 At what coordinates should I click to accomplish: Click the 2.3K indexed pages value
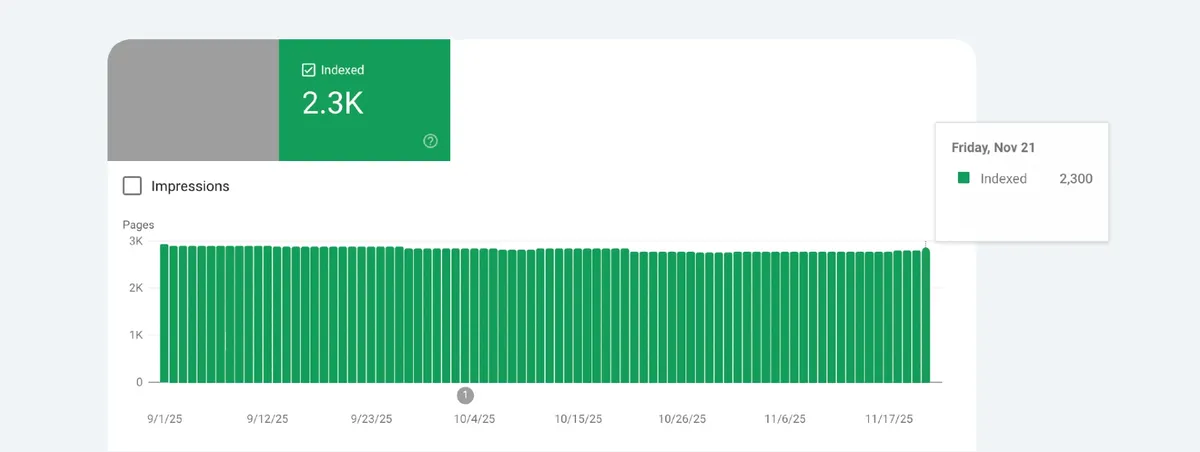pyautogui.click(x=332, y=103)
